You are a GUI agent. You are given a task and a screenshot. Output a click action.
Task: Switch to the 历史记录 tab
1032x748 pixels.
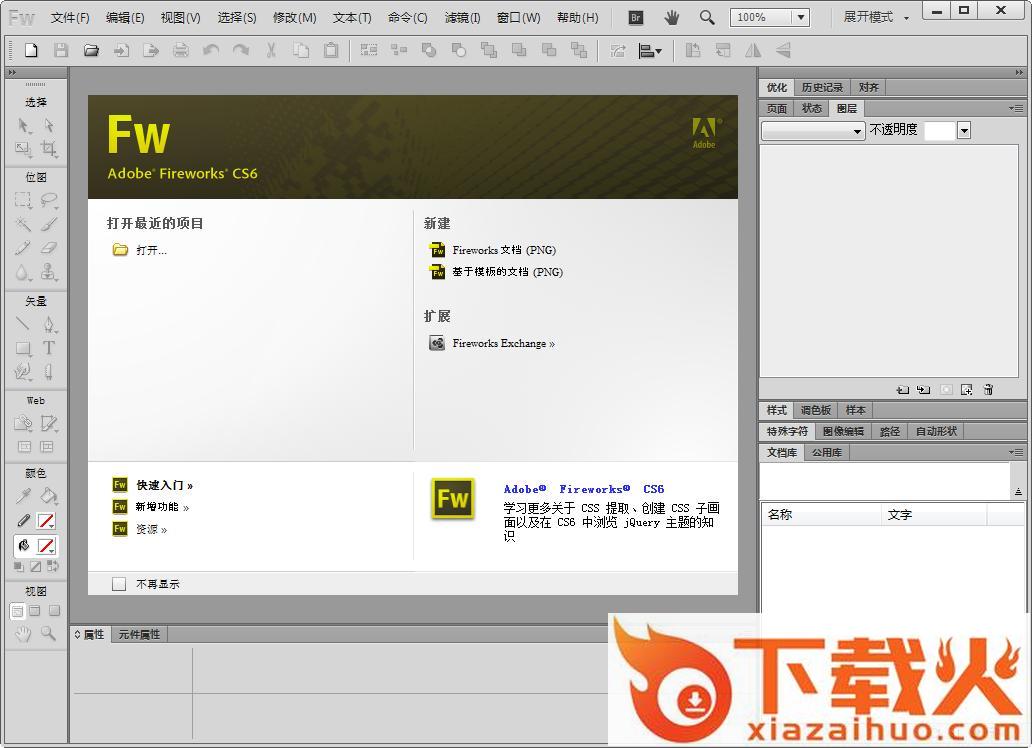[x=822, y=87]
